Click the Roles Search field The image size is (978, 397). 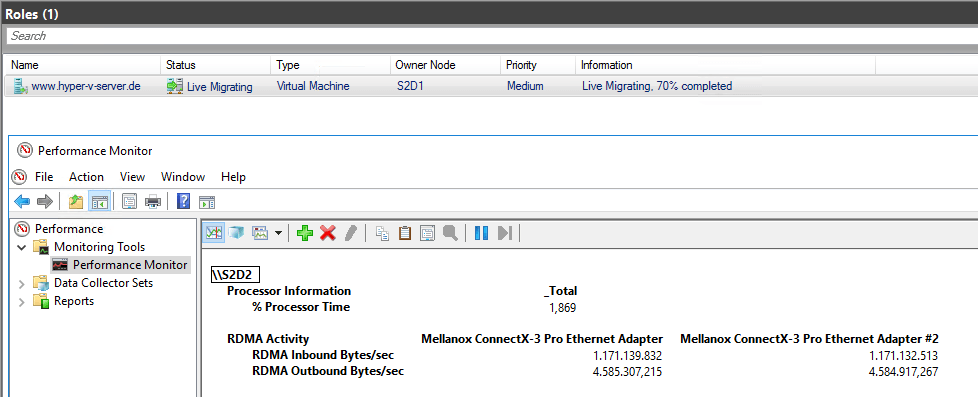491,36
